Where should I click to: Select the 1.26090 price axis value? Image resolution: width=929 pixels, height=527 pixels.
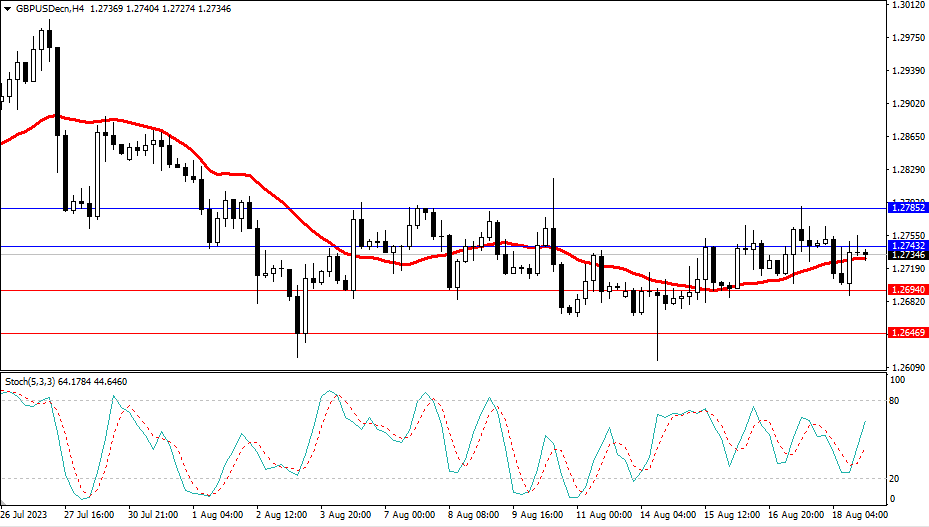[x=906, y=368]
